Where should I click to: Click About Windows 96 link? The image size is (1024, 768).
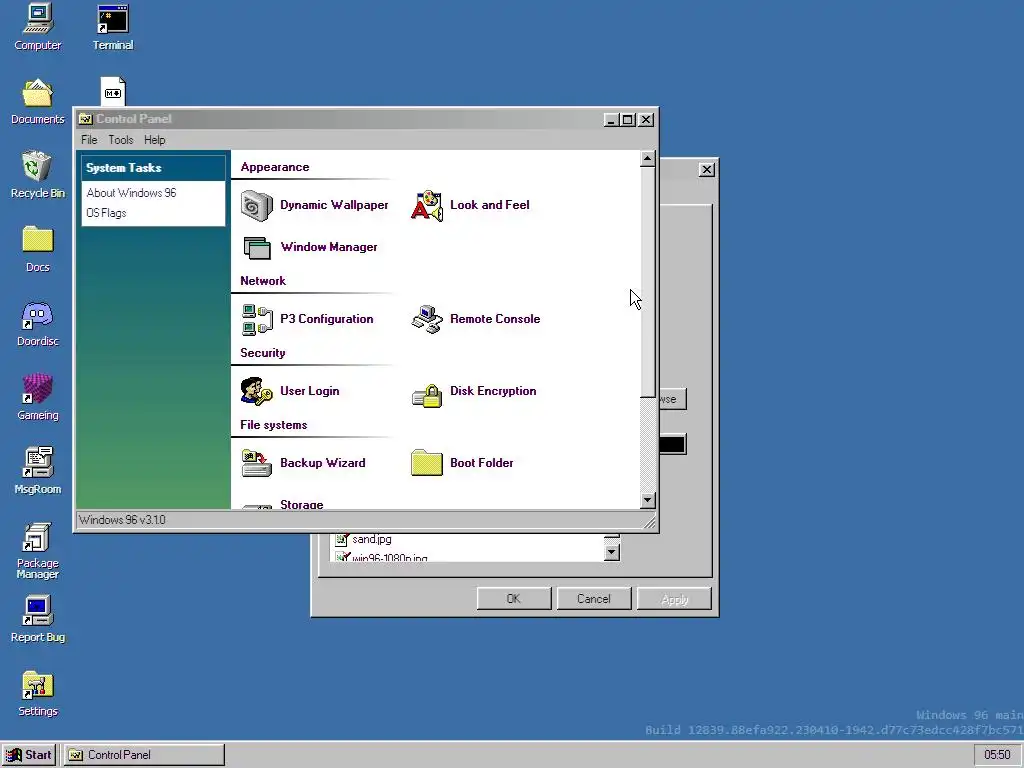(x=131, y=193)
